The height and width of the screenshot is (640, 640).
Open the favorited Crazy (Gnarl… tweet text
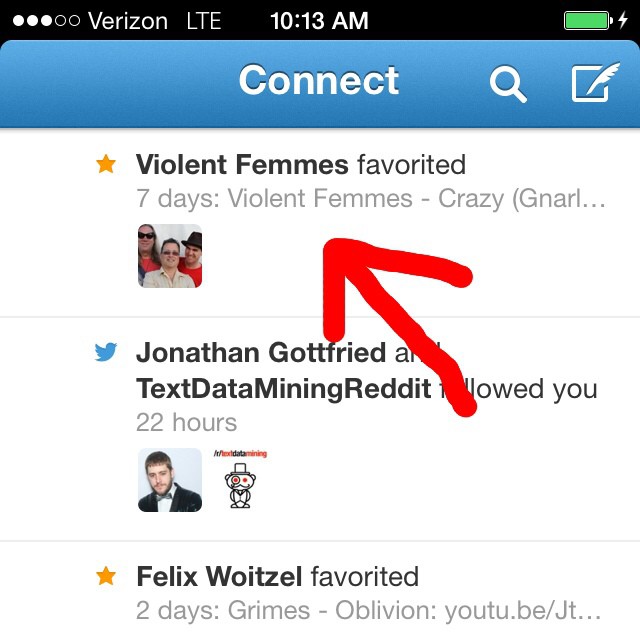[371, 199]
